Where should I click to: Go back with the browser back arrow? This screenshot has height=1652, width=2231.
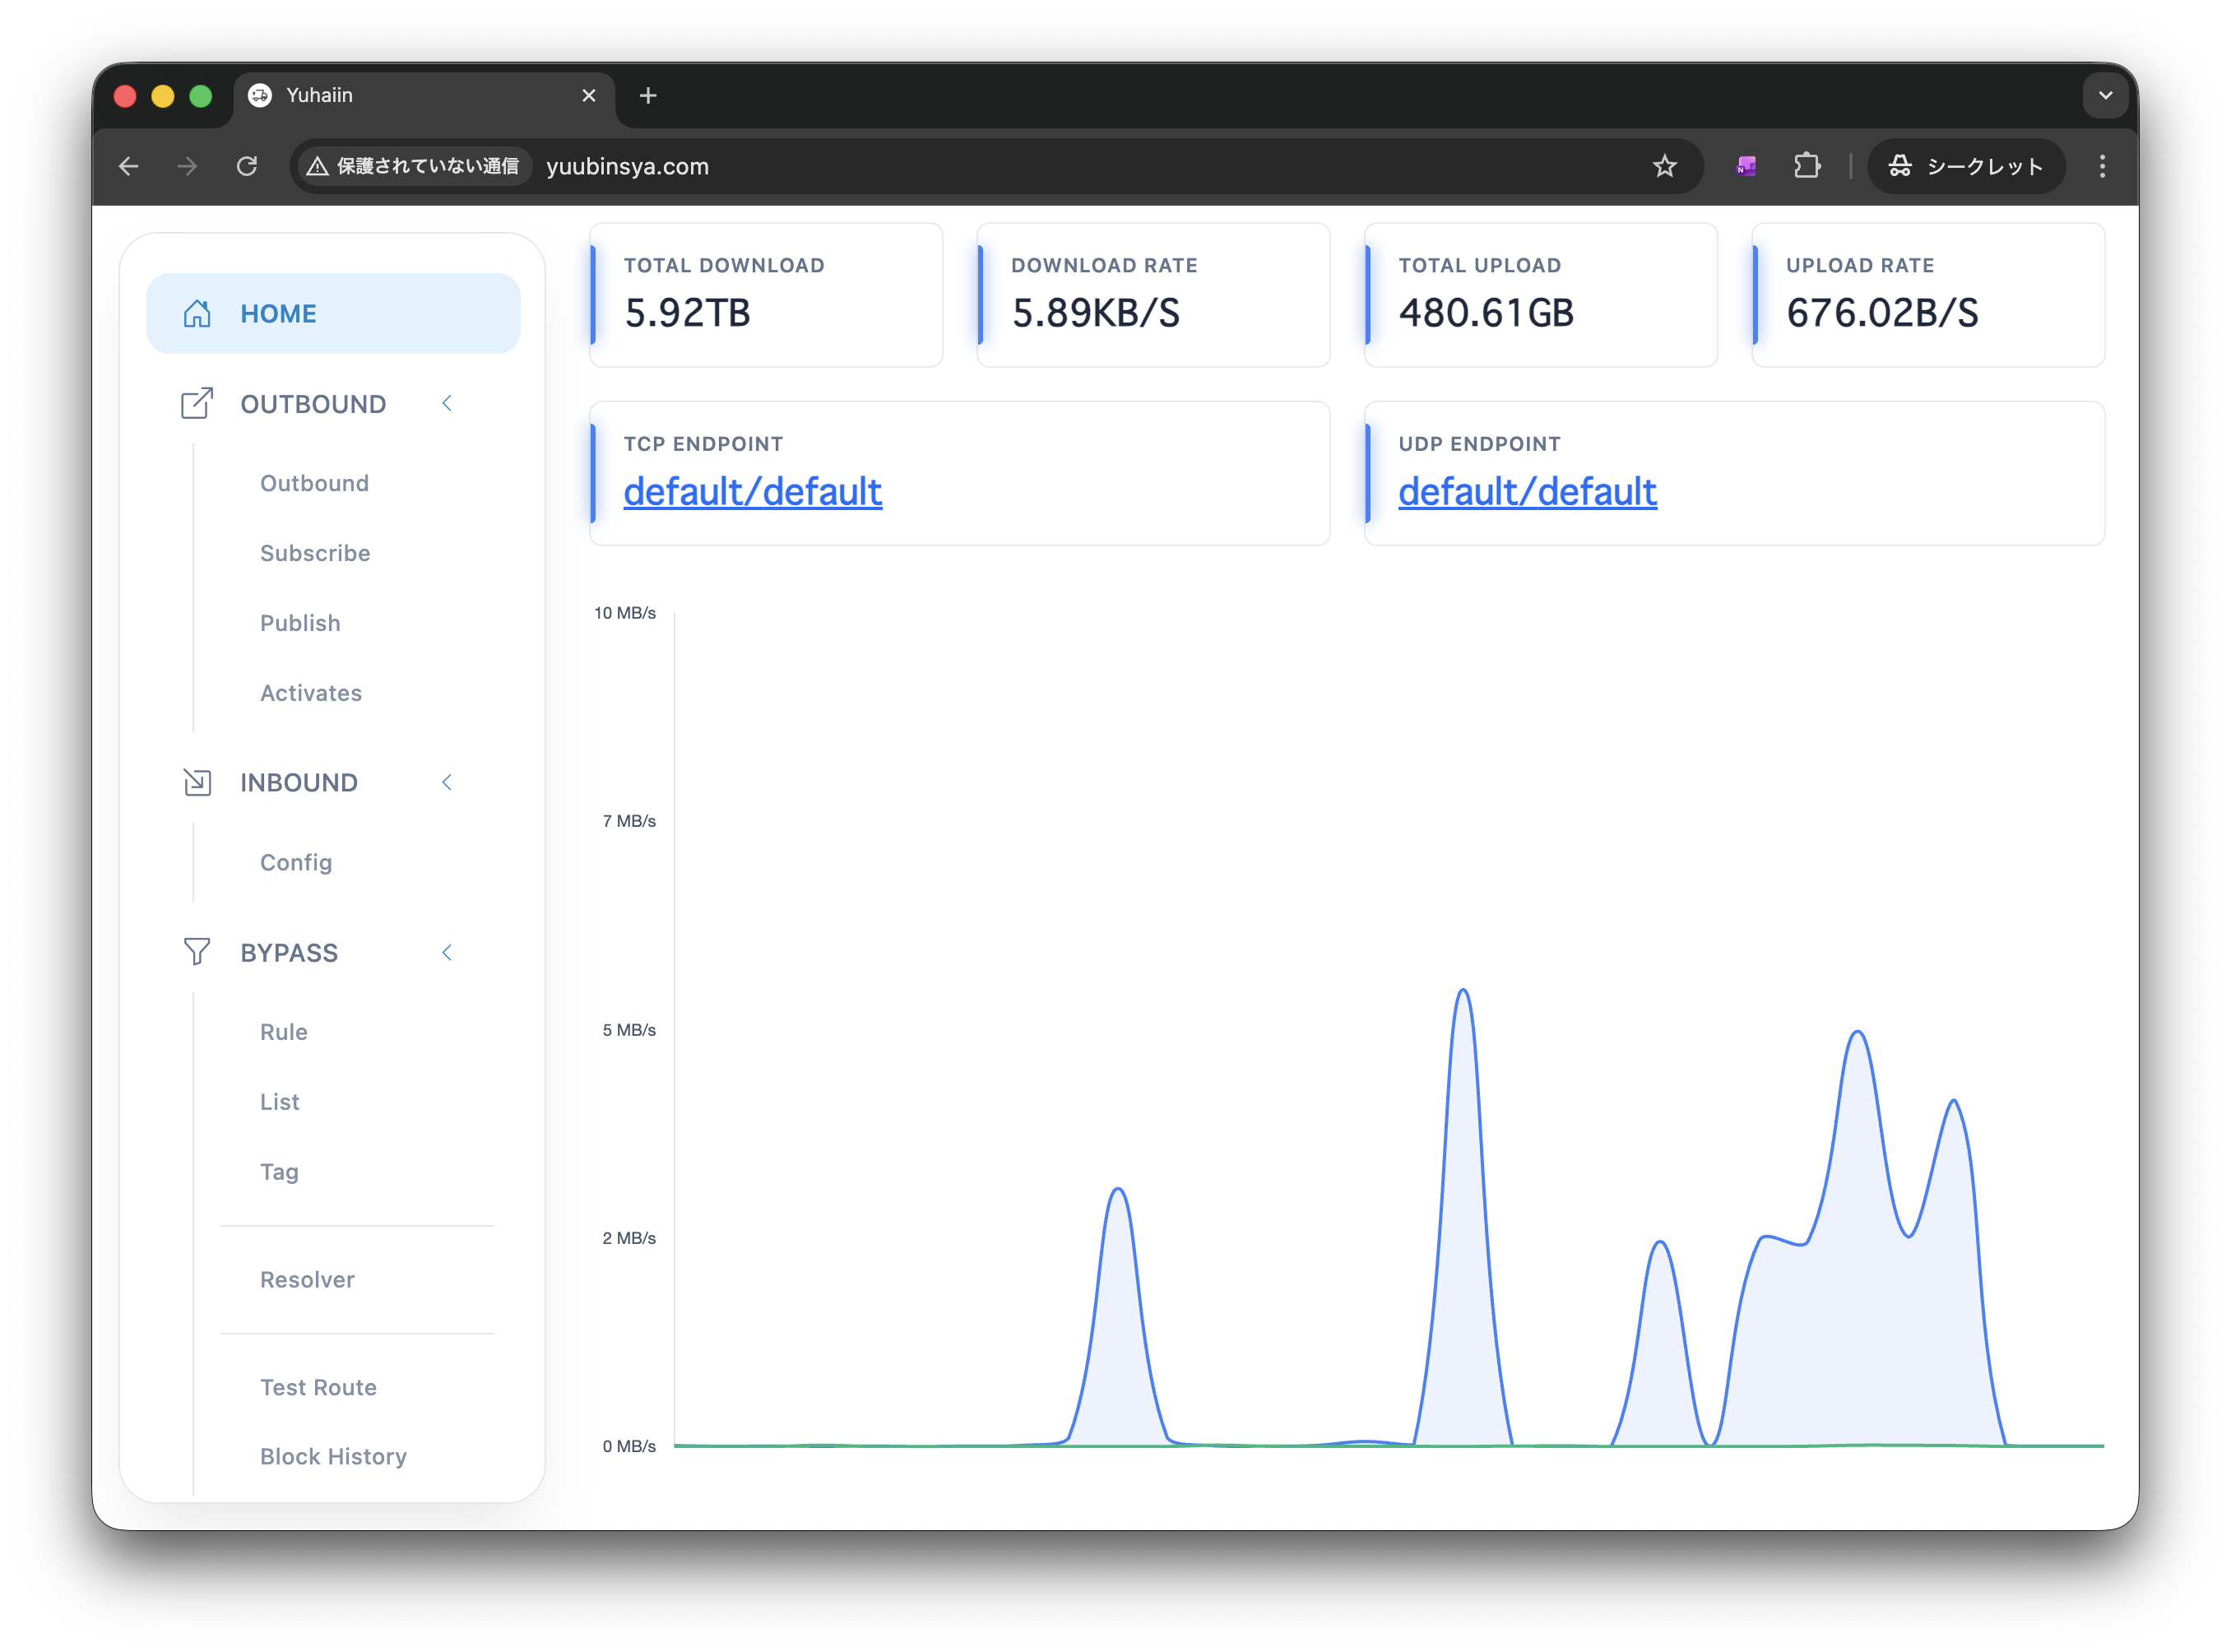click(x=129, y=166)
